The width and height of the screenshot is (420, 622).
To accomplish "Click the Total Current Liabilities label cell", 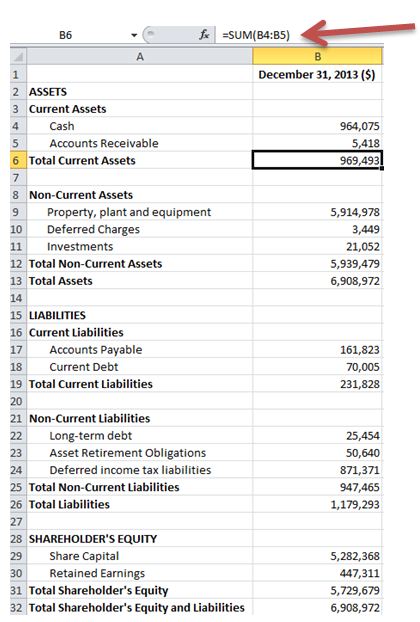I will (140, 384).
